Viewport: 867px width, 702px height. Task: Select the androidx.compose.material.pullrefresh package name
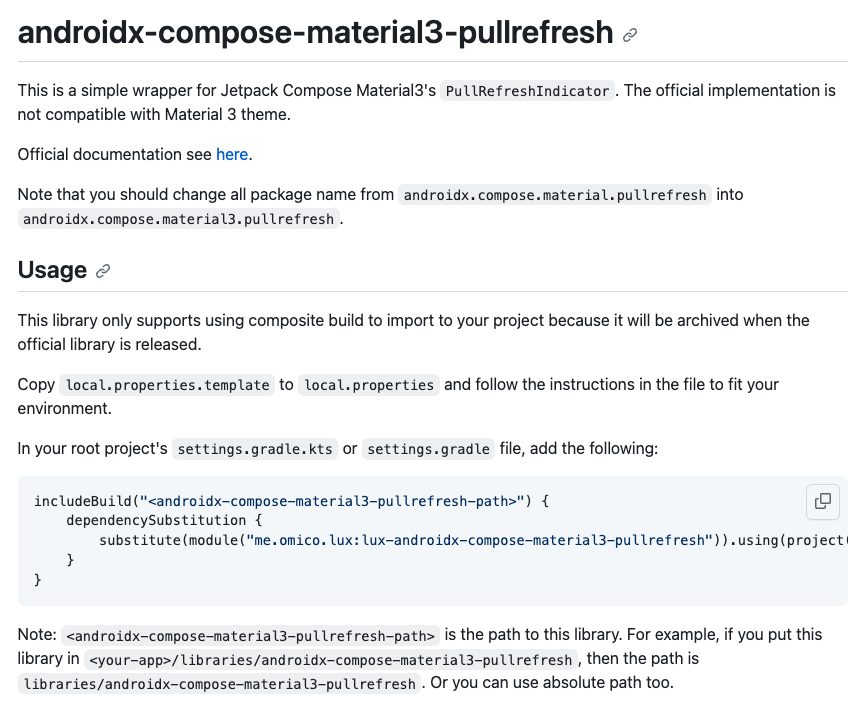pyautogui.click(x=555, y=194)
